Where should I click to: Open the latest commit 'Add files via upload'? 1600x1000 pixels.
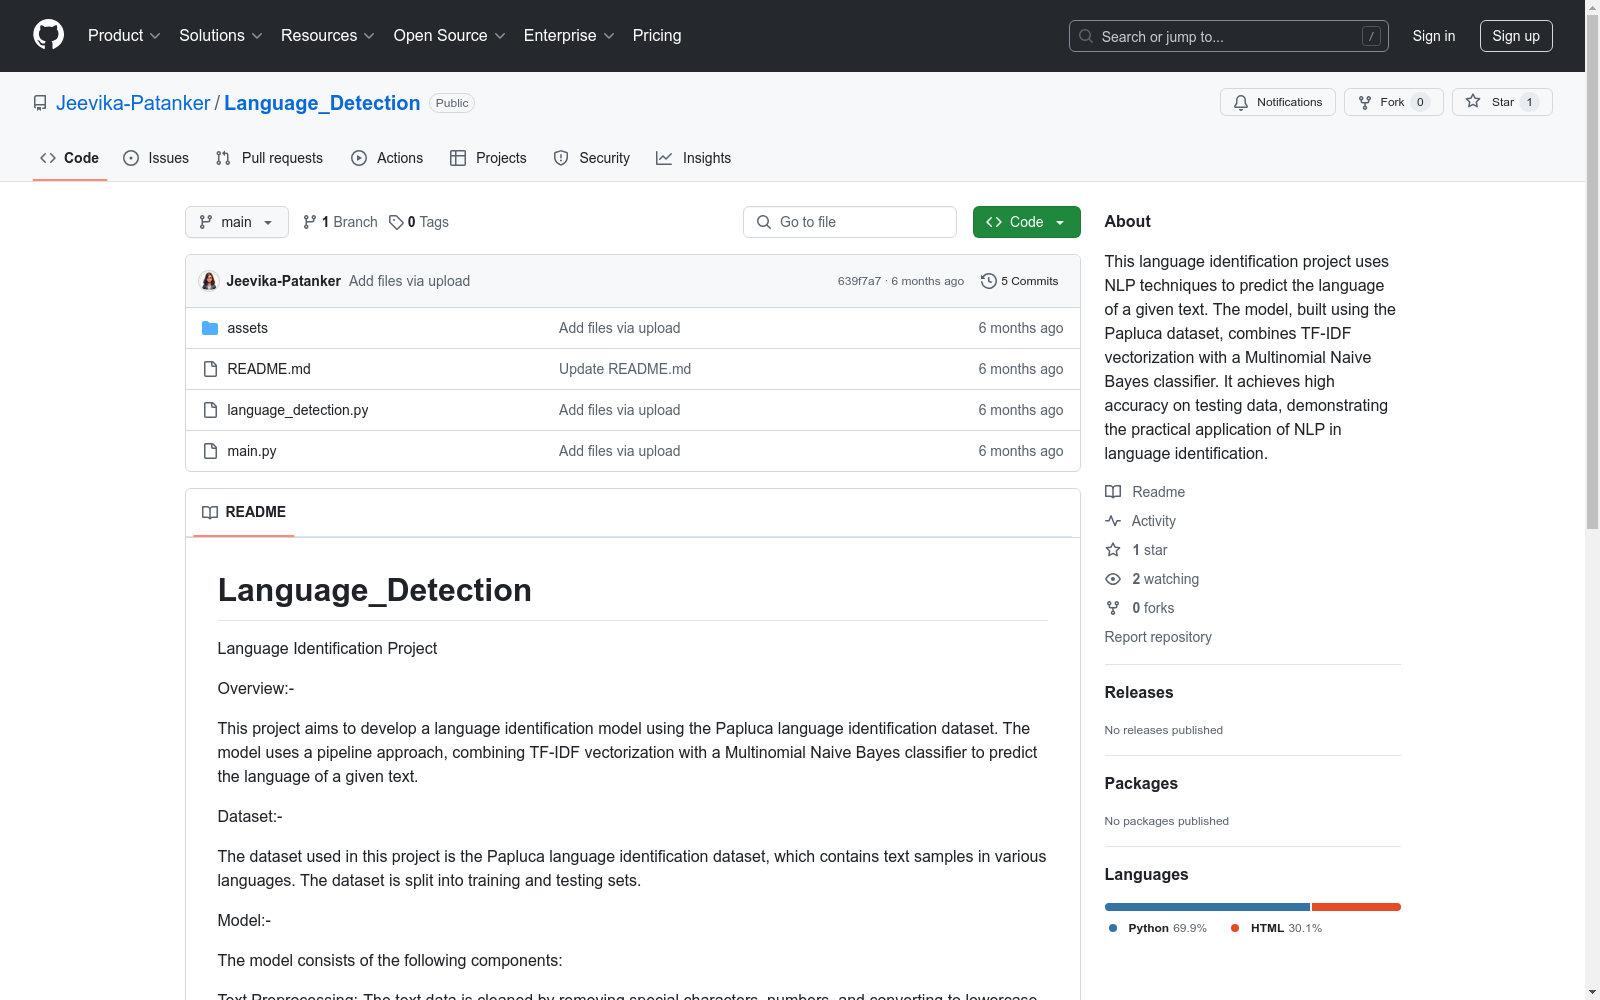pyautogui.click(x=409, y=281)
